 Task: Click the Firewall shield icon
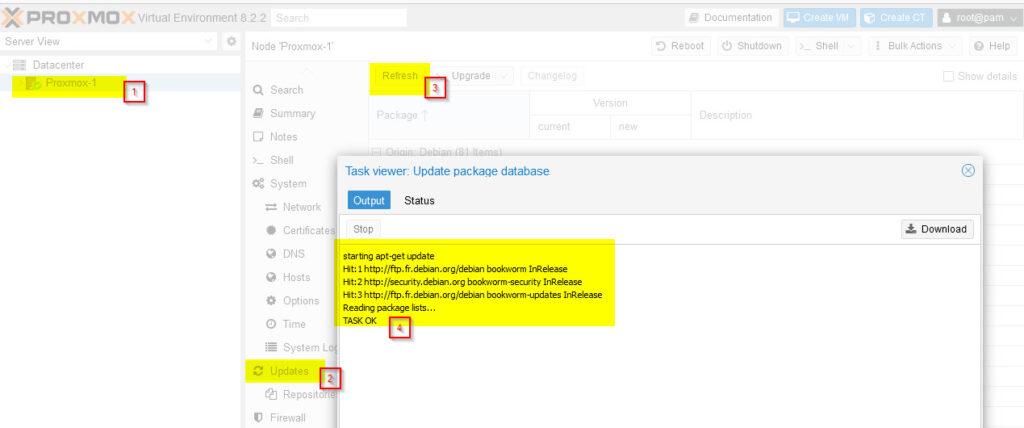click(x=258, y=417)
